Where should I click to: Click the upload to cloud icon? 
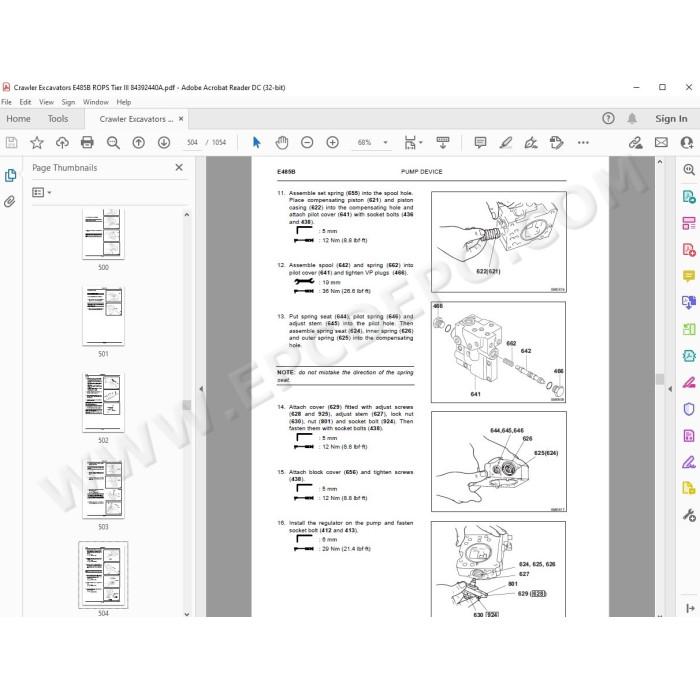pos(62,142)
